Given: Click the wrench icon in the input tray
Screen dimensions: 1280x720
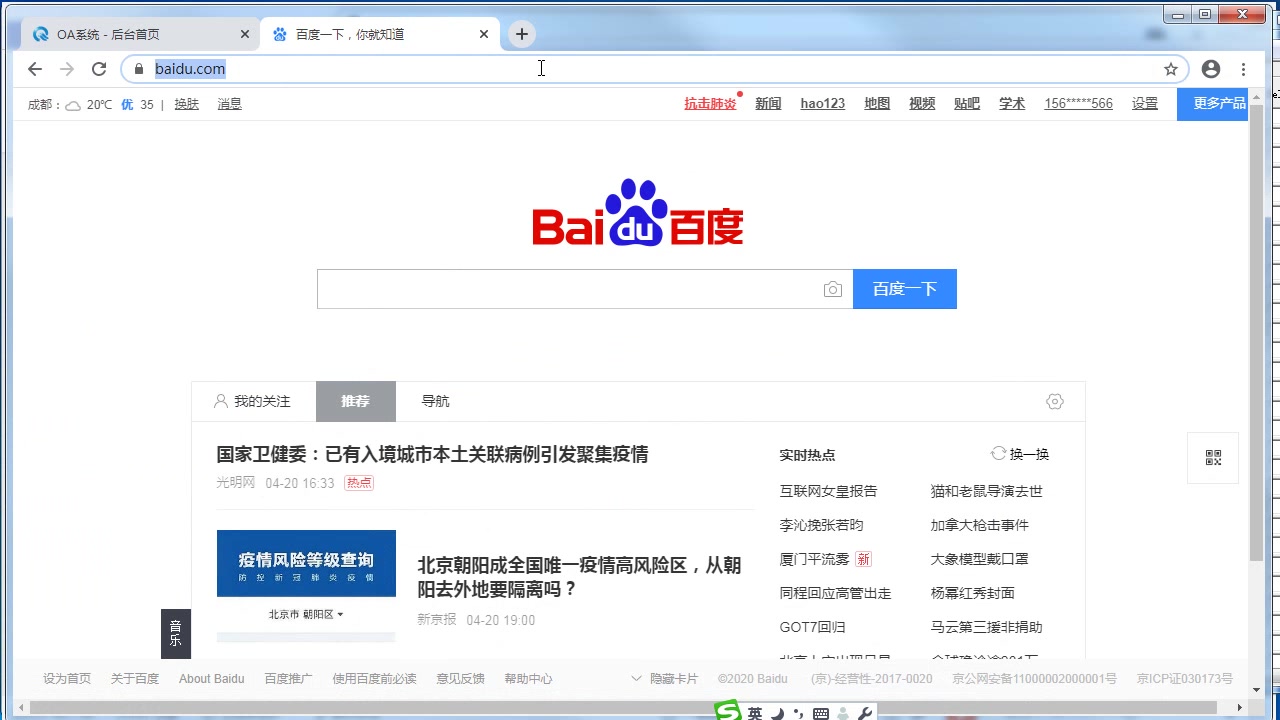Looking at the screenshot, I should point(868,712).
